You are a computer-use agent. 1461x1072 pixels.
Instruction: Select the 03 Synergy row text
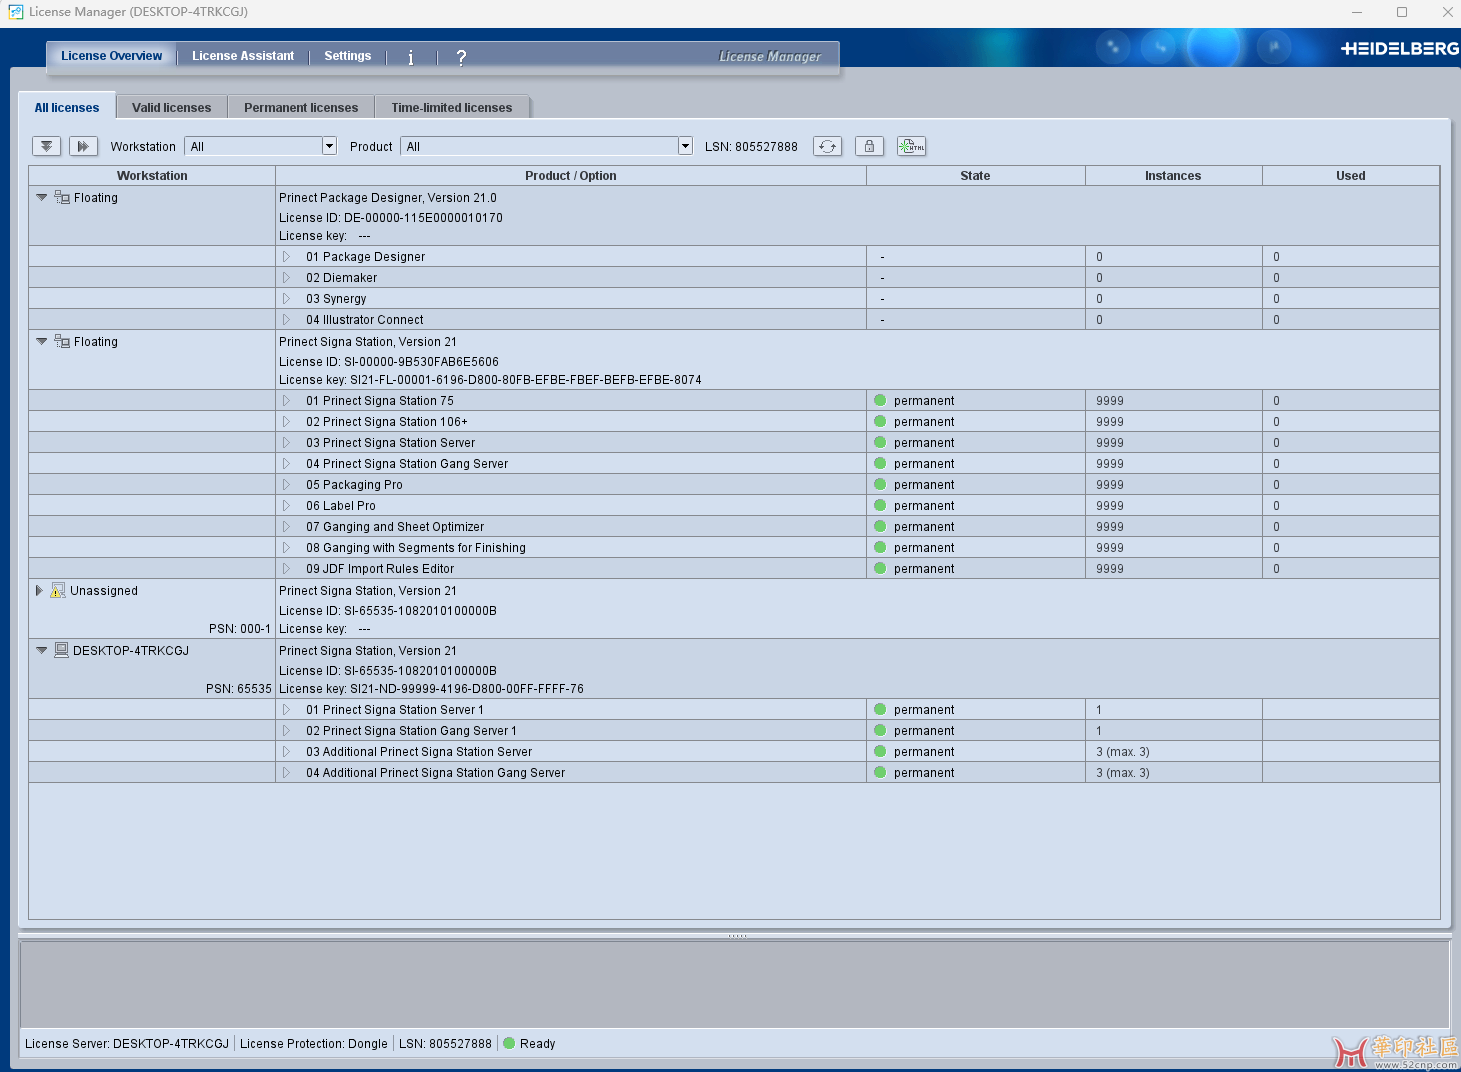[x=336, y=298]
